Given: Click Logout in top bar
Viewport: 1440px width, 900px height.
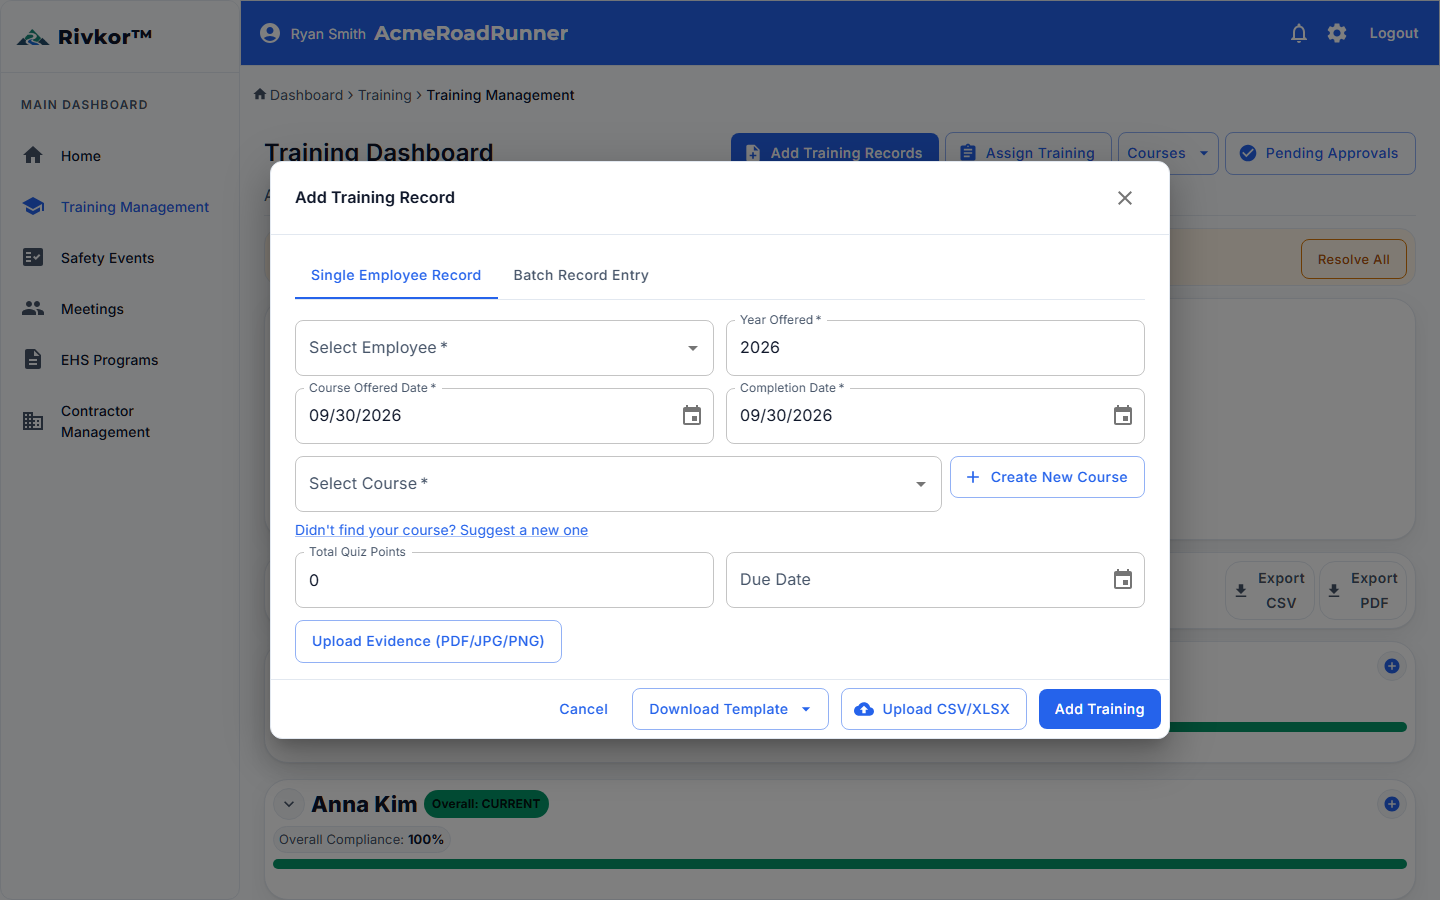Looking at the screenshot, I should [1394, 33].
